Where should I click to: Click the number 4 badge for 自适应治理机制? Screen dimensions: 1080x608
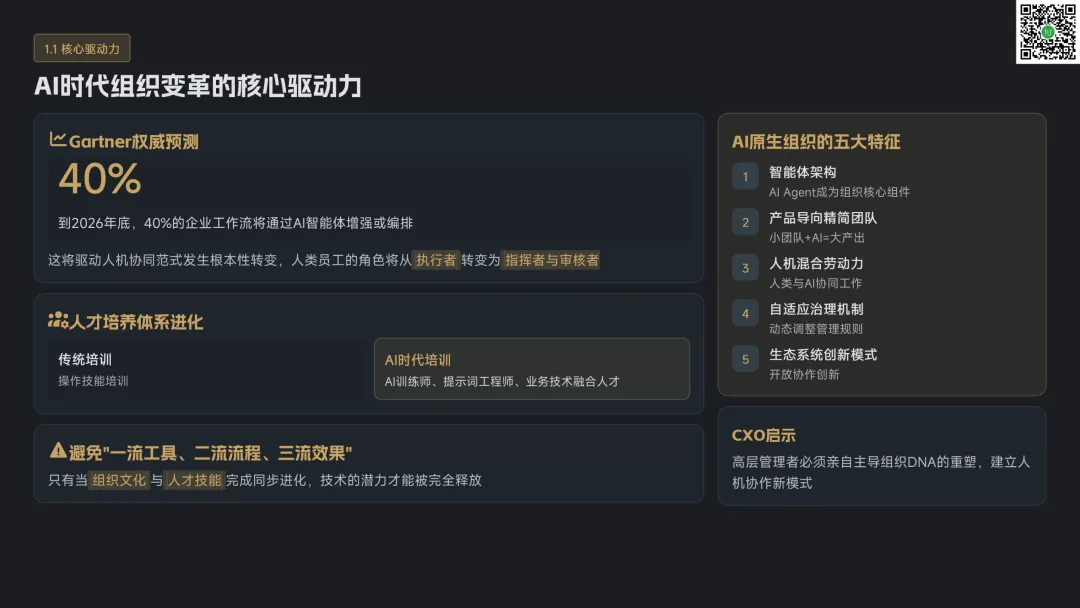(x=745, y=314)
